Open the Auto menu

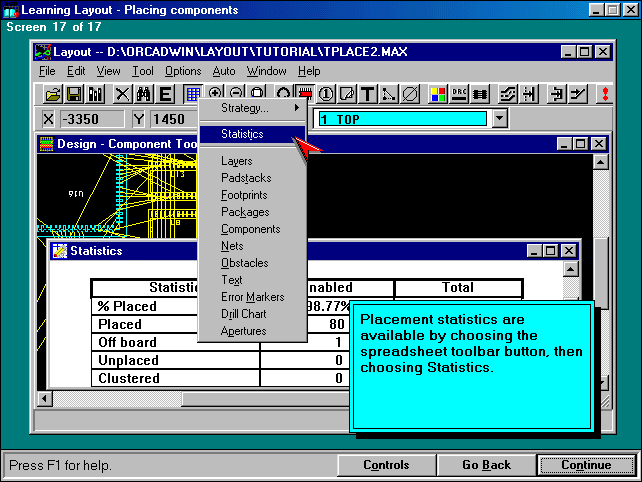click(224, 71)
